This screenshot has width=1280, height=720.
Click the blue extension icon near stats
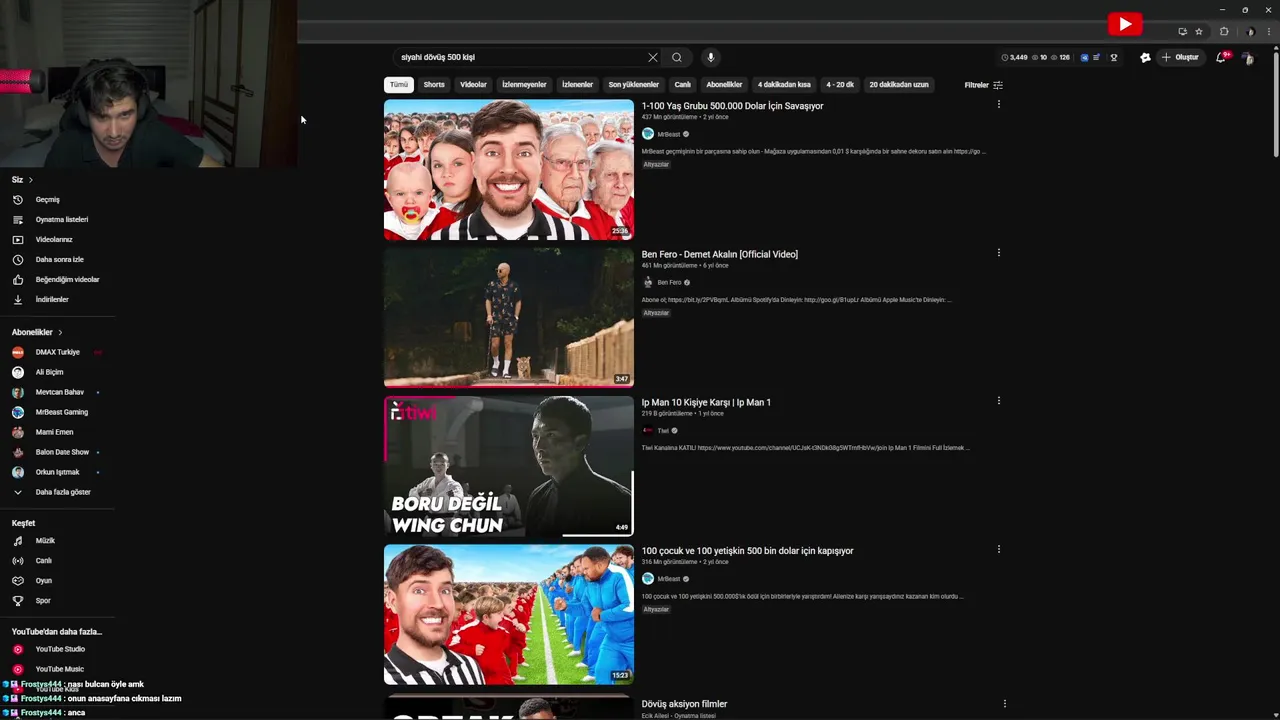point(1084,57)
